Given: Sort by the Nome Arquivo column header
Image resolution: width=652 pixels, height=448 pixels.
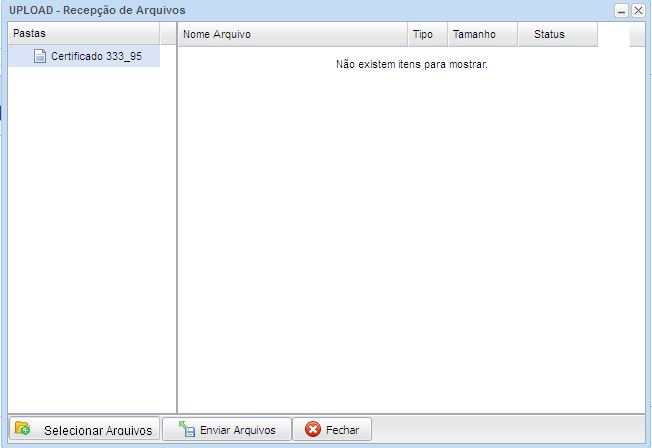Looking at the screenshot, I should 290,34.
